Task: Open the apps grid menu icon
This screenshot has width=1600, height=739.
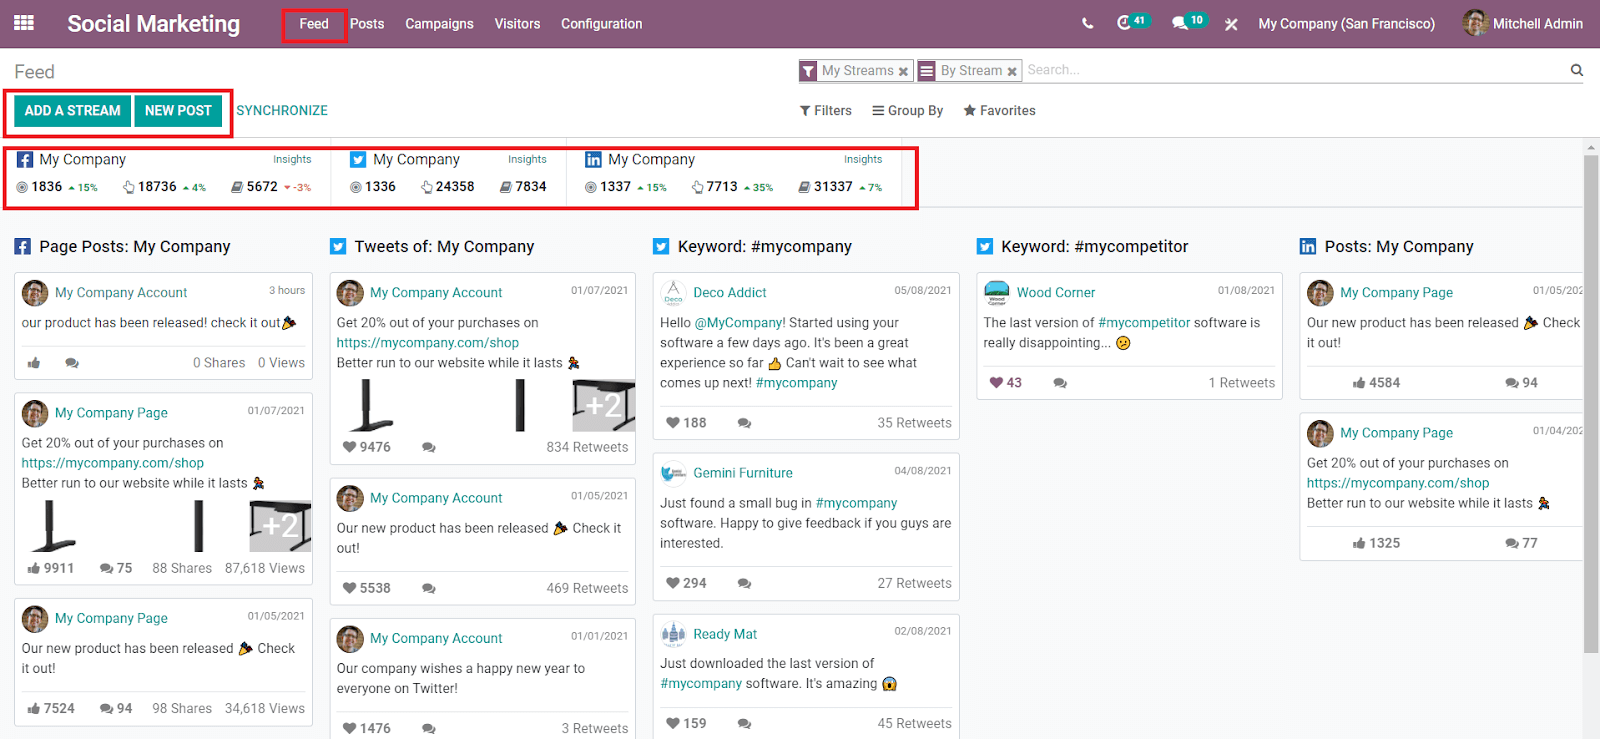Action: point(24,23)
